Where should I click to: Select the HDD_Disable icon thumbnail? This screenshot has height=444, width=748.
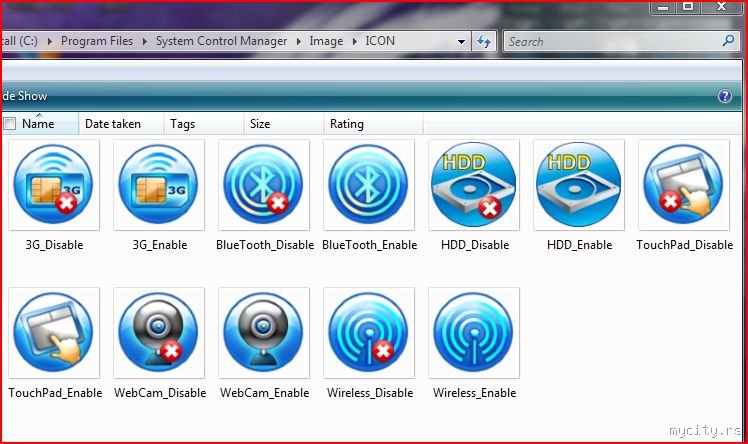click(x=474, y=185)
